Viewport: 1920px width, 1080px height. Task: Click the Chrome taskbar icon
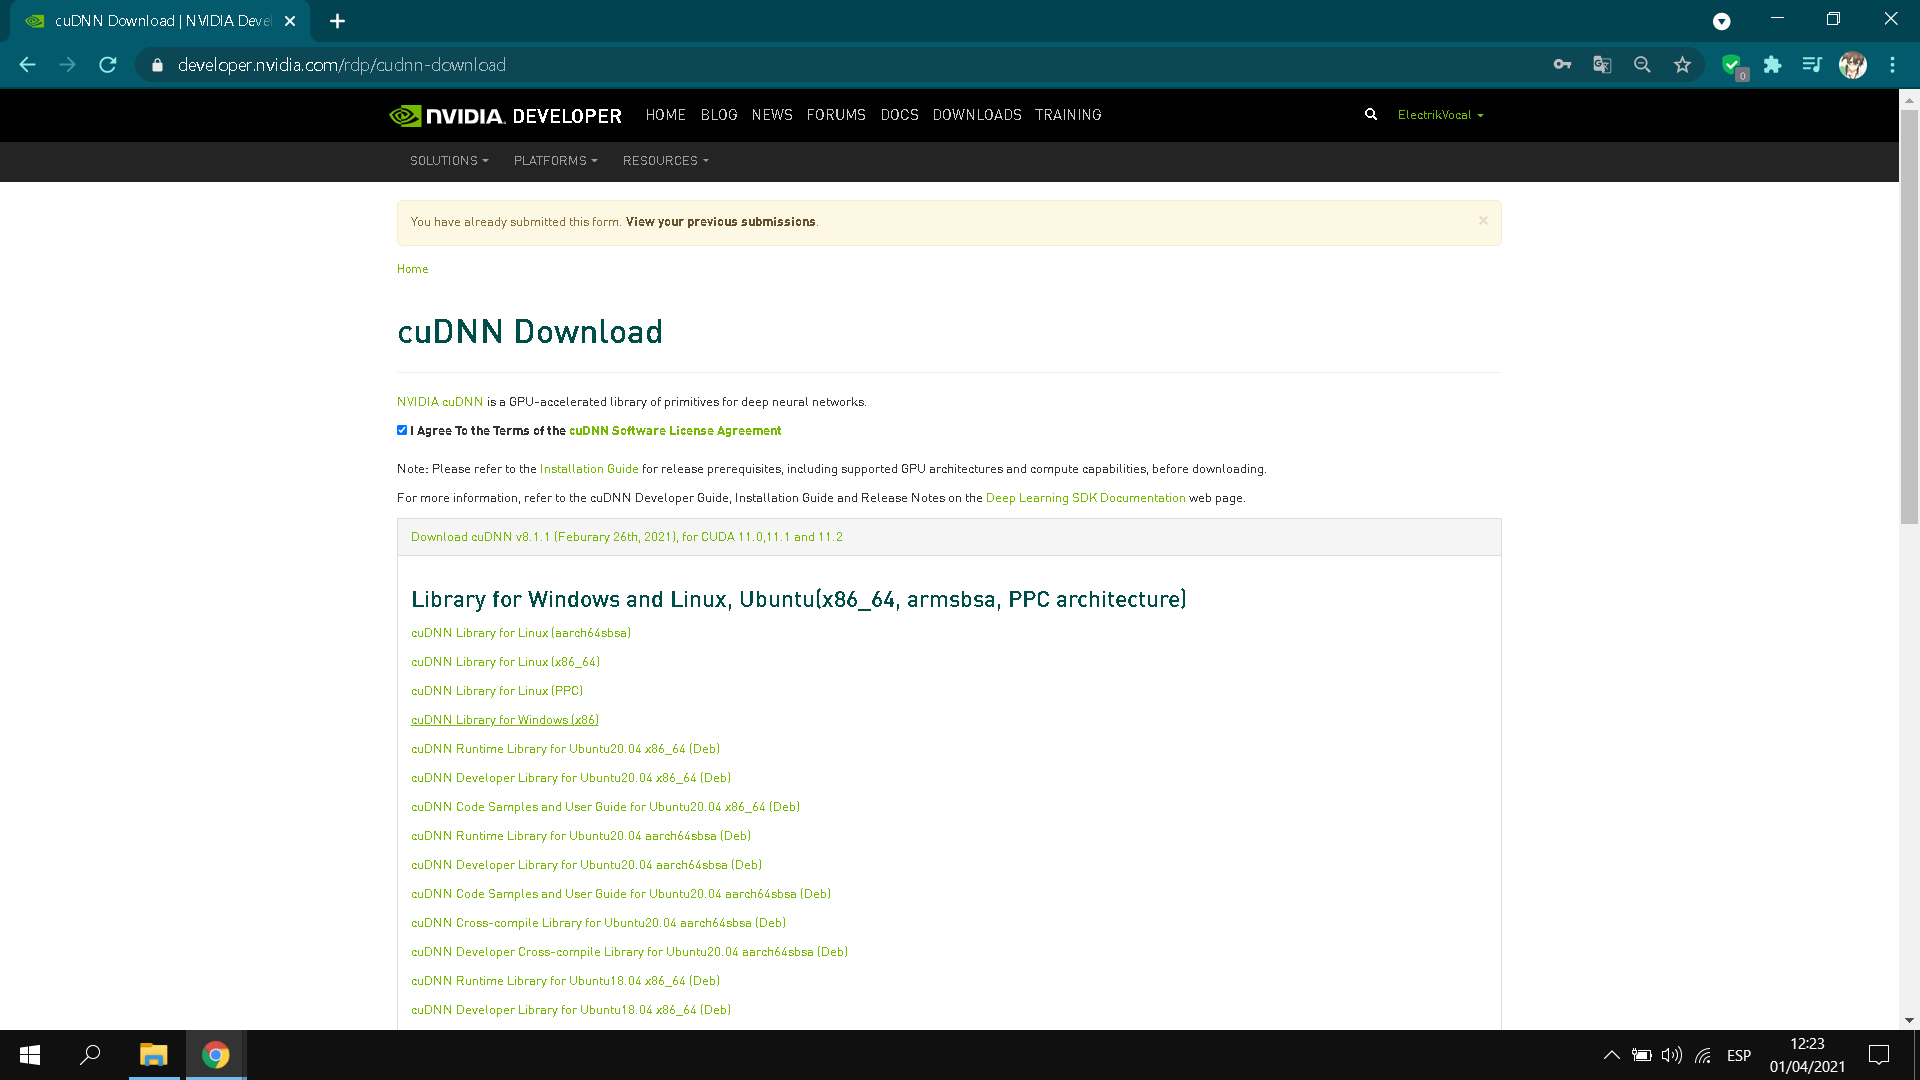[x=216, y=1055]
